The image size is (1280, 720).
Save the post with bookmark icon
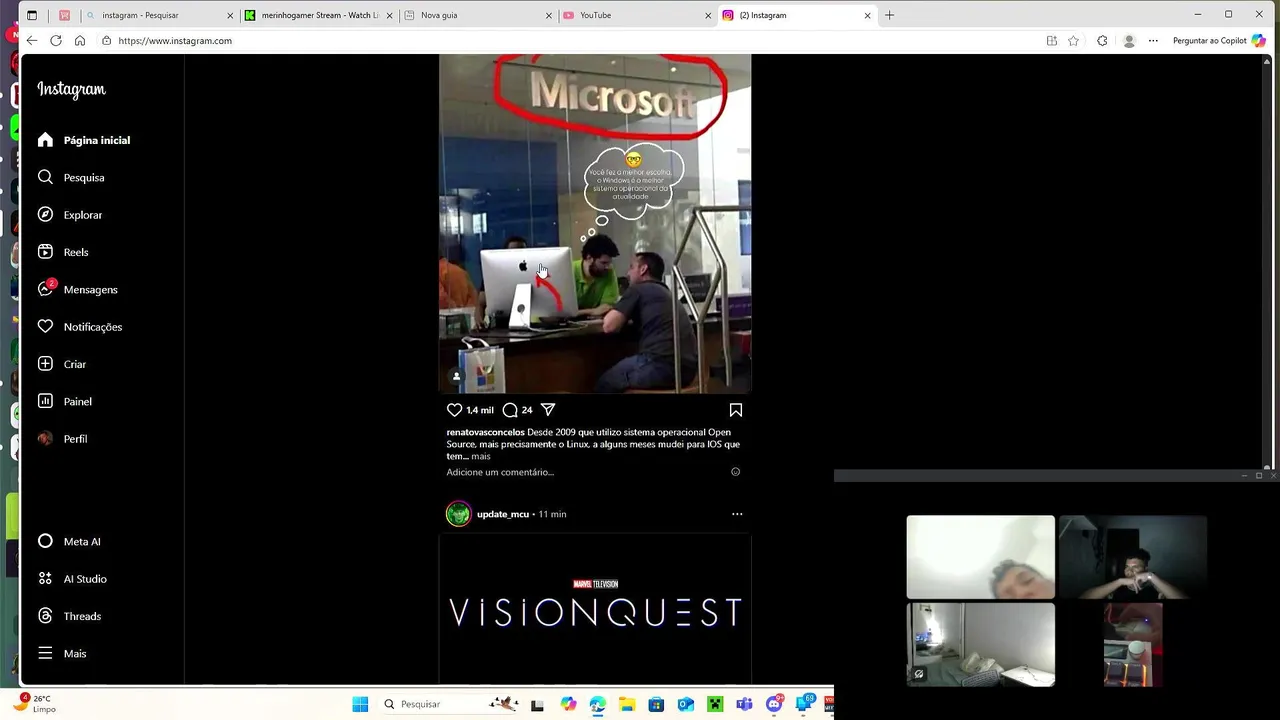tap(736, 410)
